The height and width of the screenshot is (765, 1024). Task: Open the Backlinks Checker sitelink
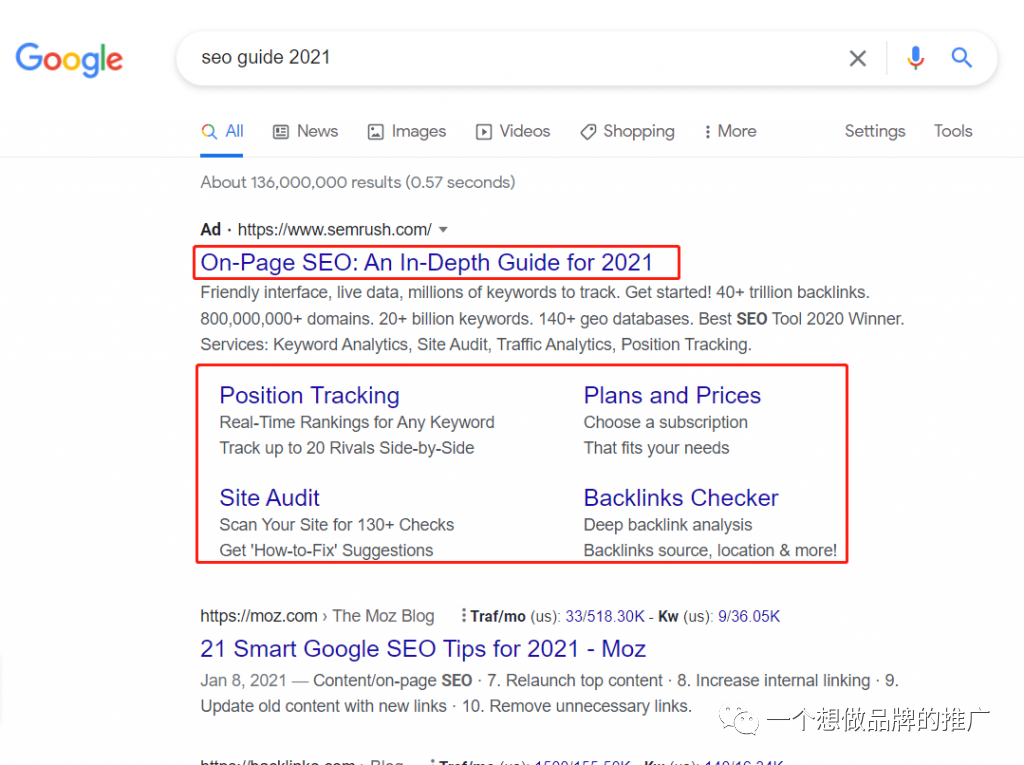[681, 498]
